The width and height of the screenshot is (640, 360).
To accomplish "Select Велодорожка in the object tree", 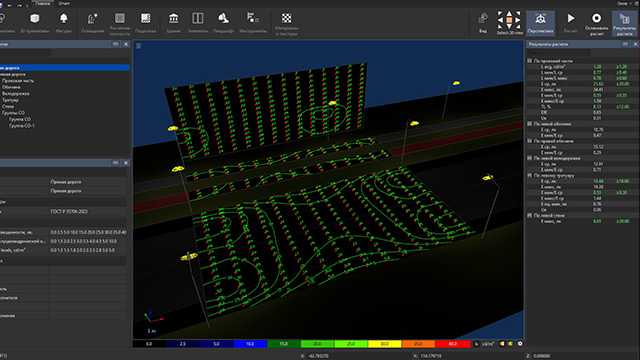I will (16, 93).
